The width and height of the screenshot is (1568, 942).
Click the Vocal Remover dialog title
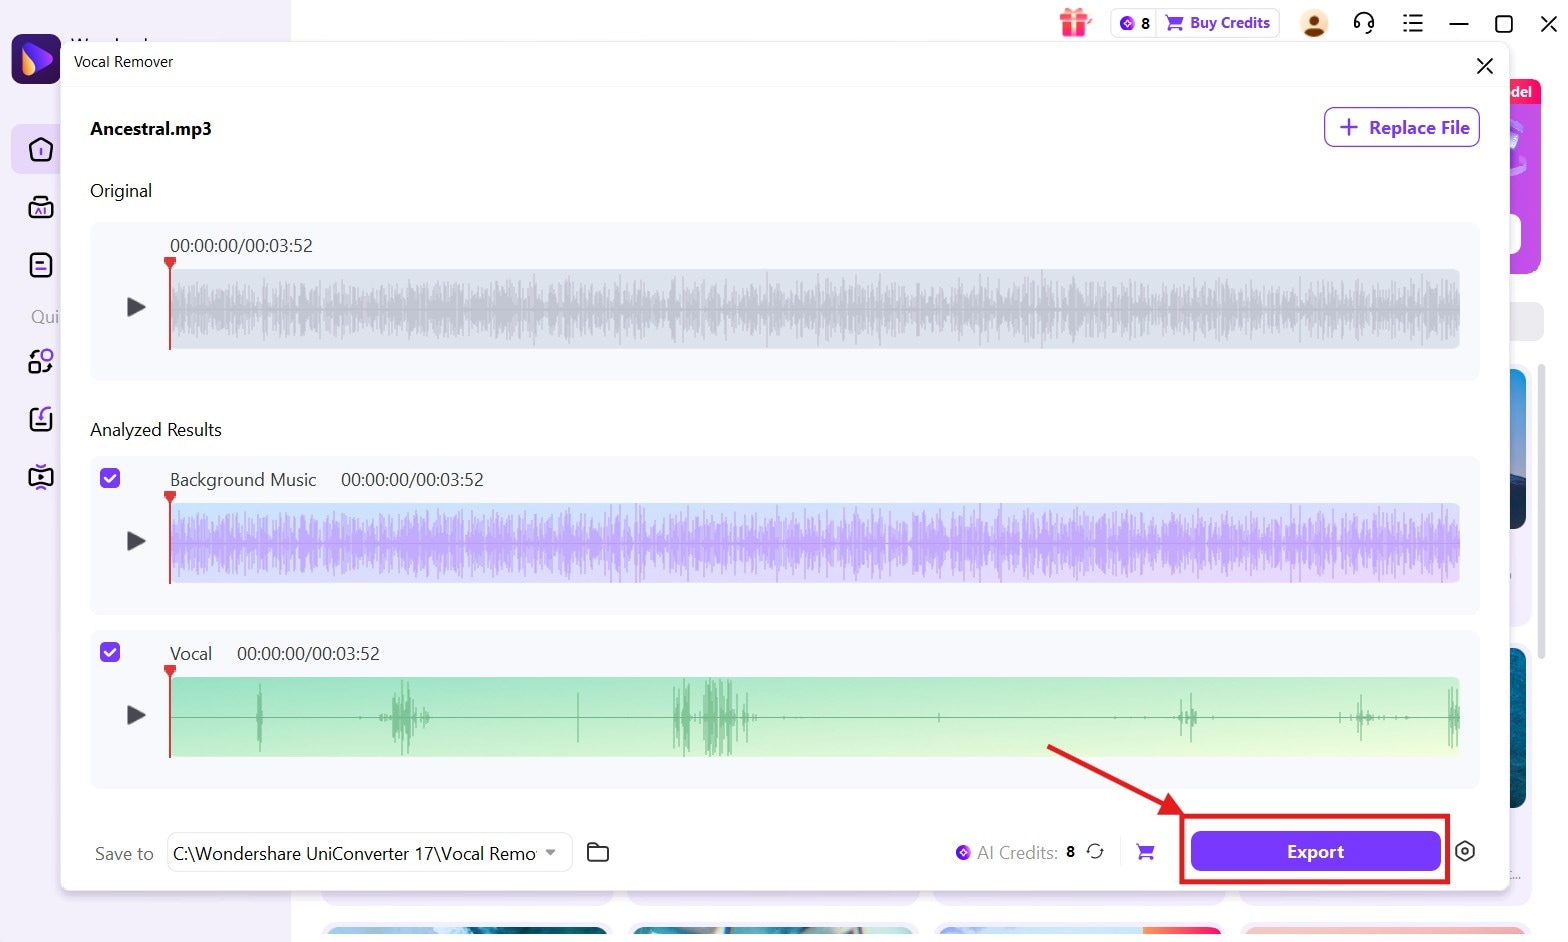[x=123, y=62]
